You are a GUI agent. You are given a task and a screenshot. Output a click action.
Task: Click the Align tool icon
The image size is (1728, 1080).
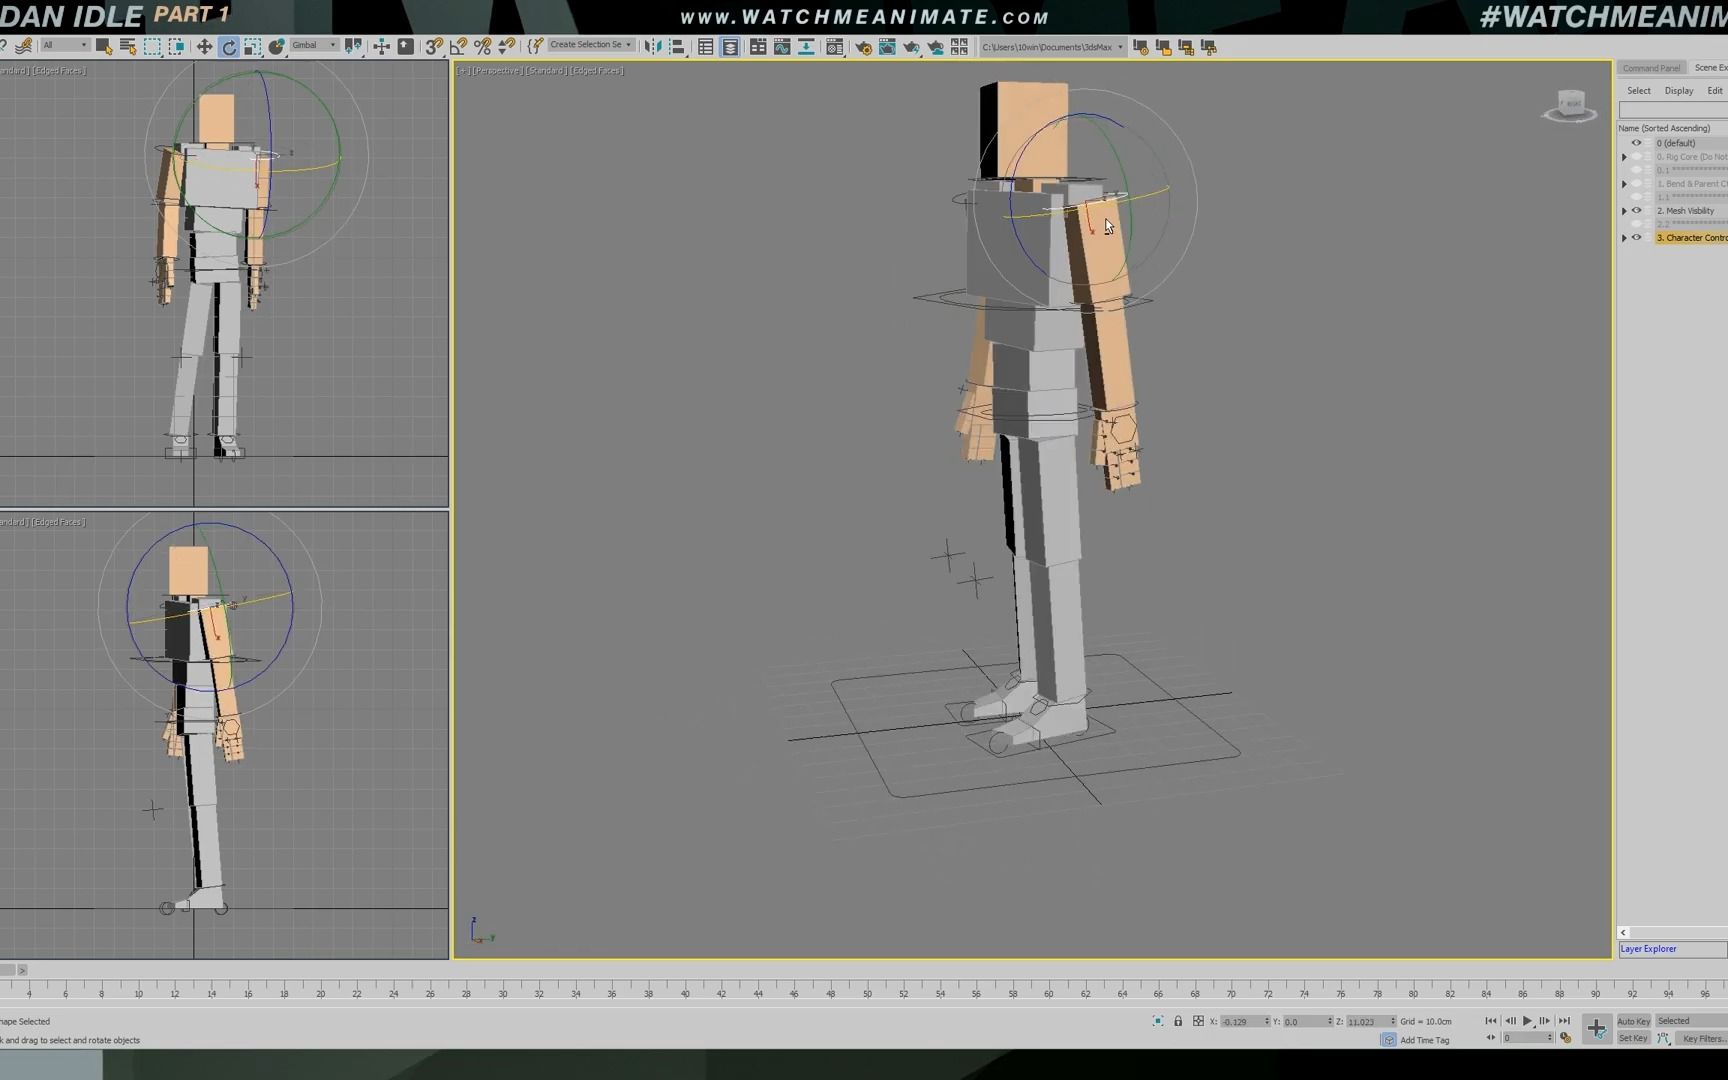pos(677,46)
